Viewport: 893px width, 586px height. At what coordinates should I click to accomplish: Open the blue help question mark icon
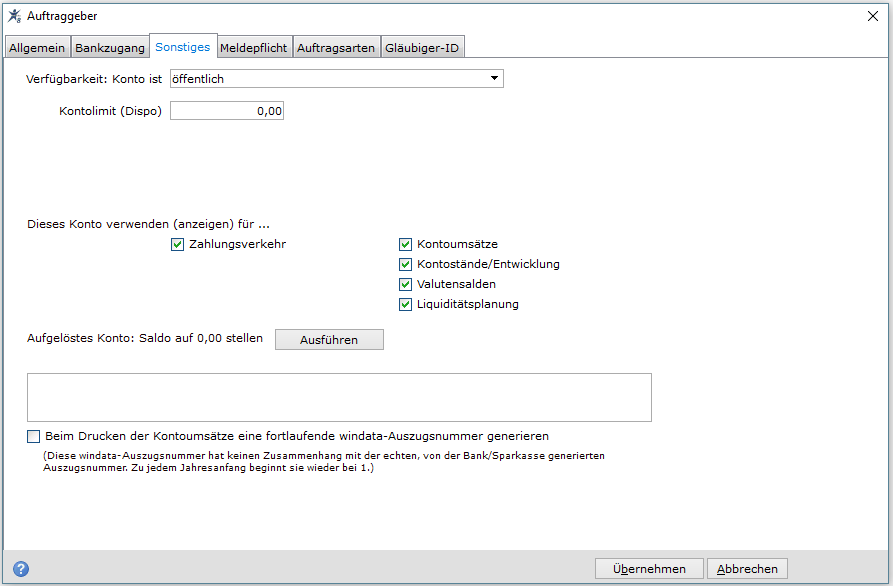(21, 568)
